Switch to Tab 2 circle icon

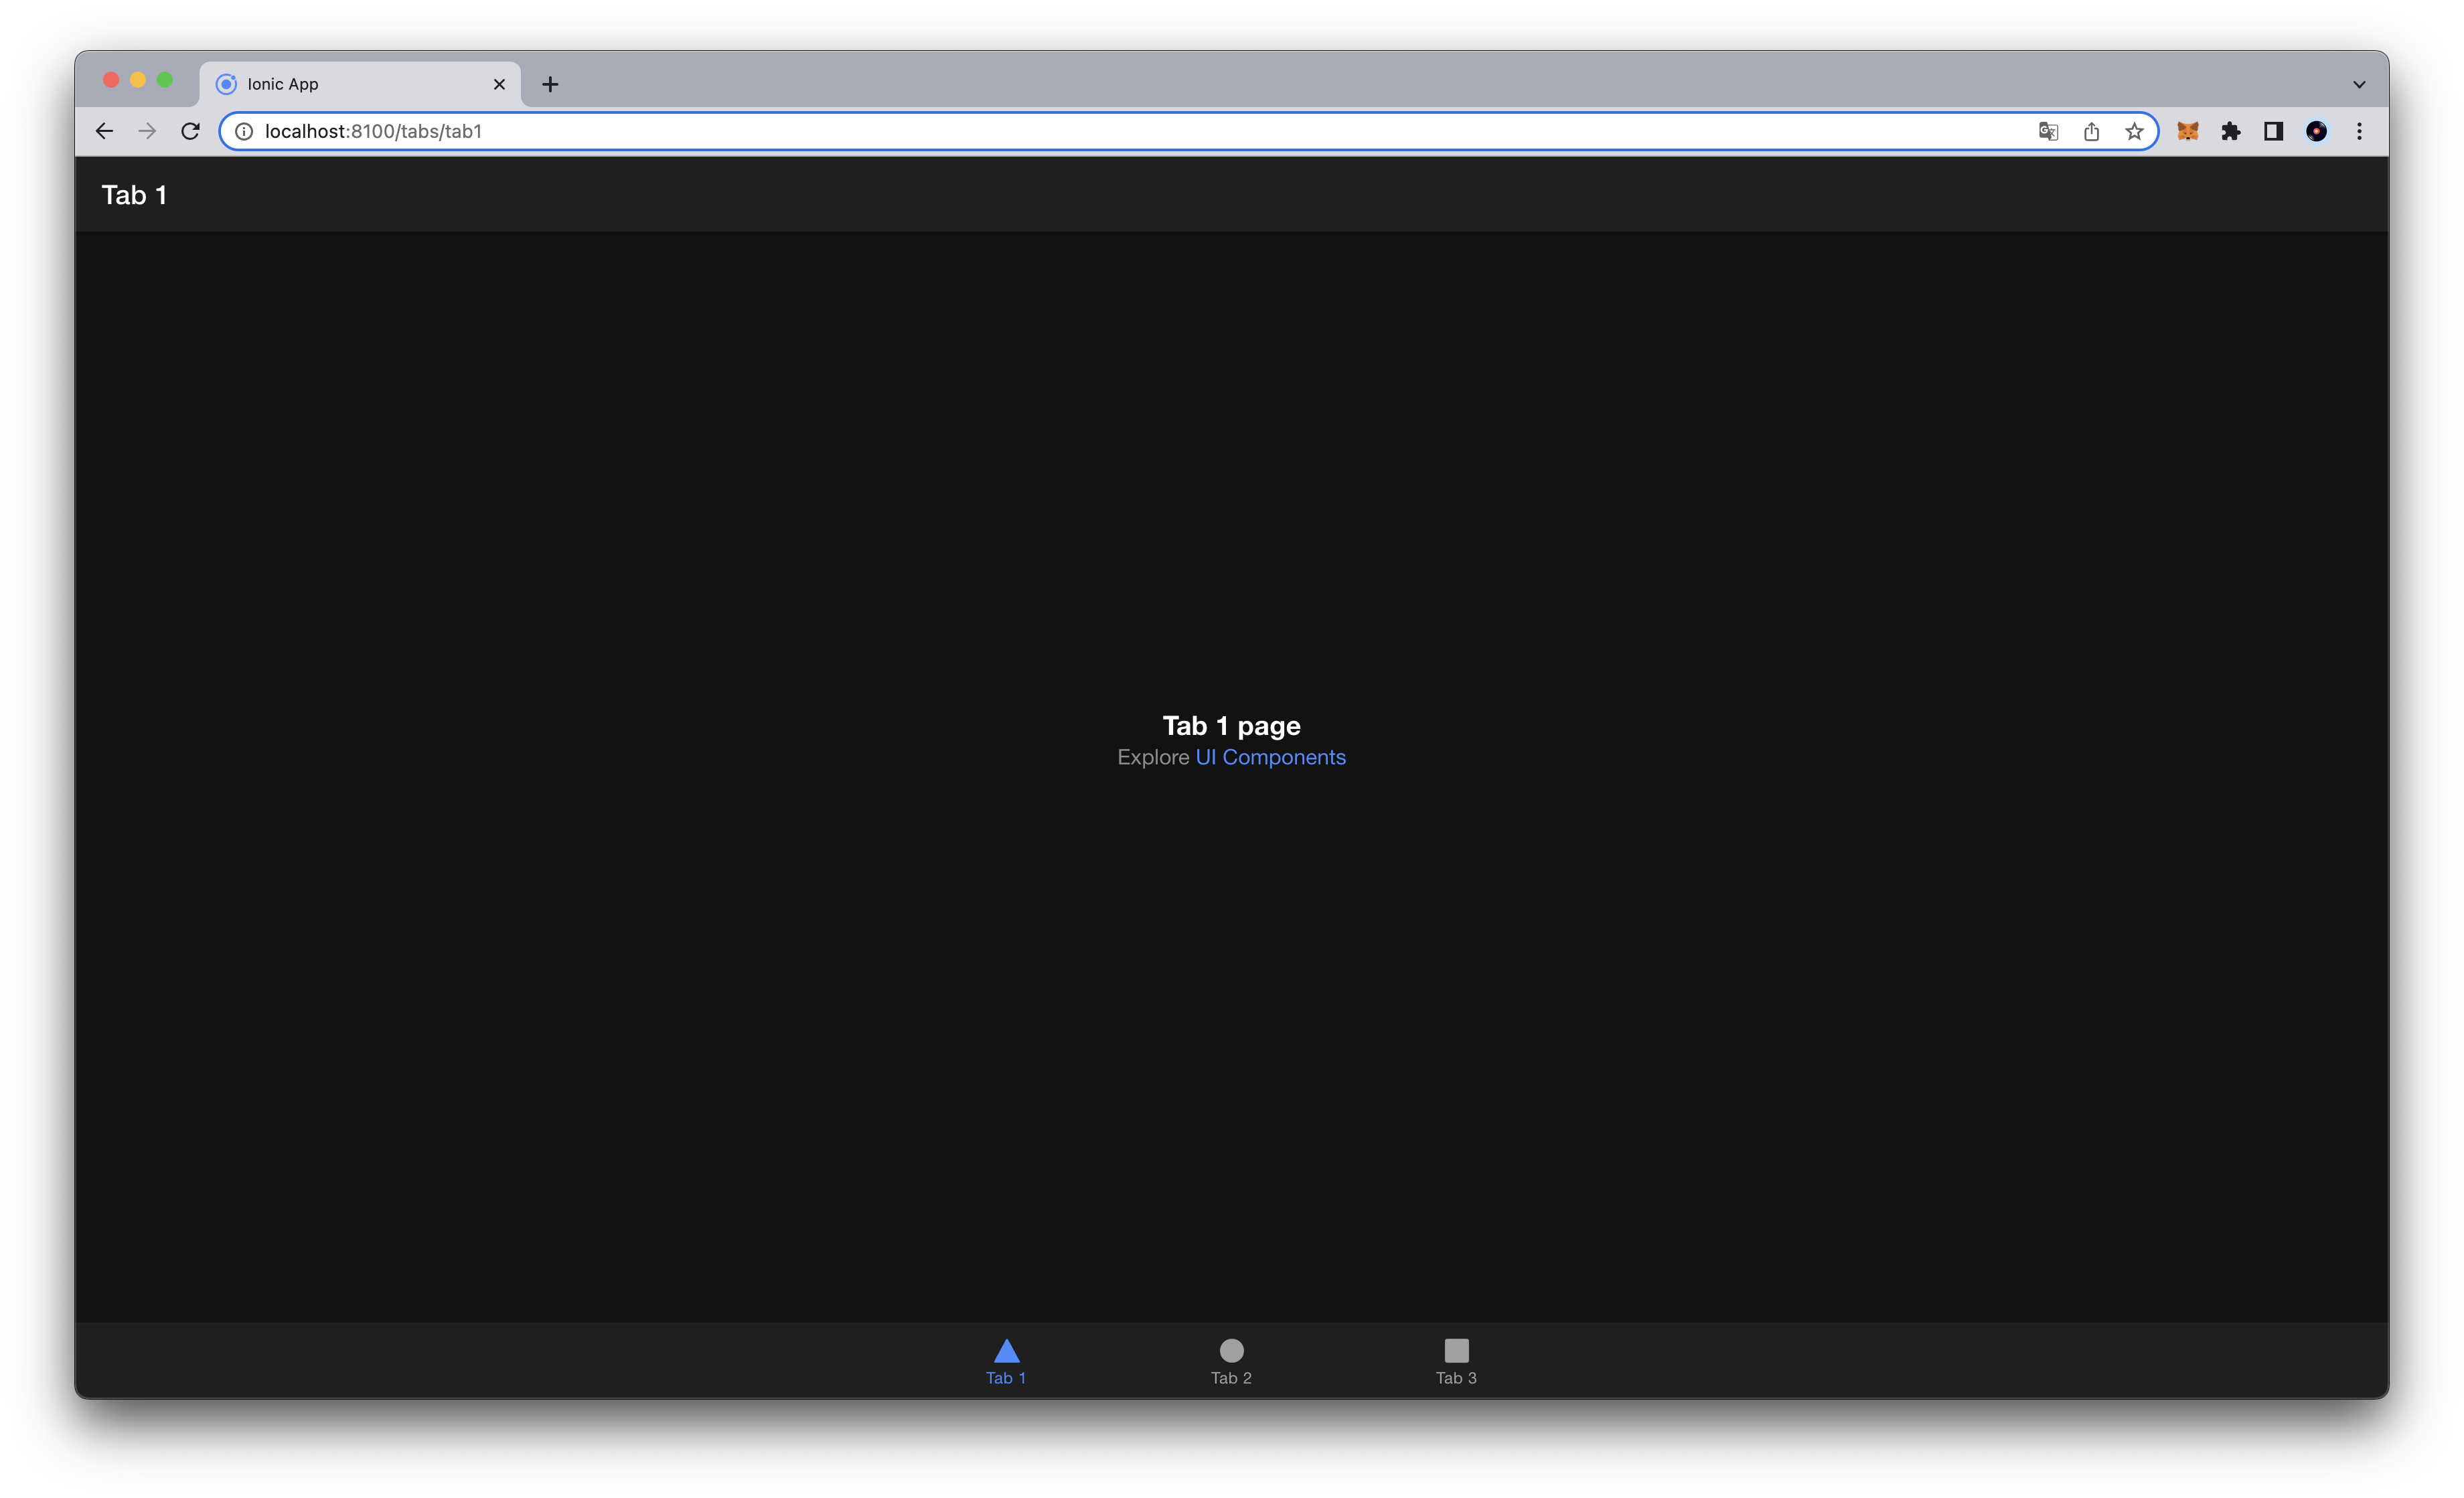[x=1231, y=1351]
